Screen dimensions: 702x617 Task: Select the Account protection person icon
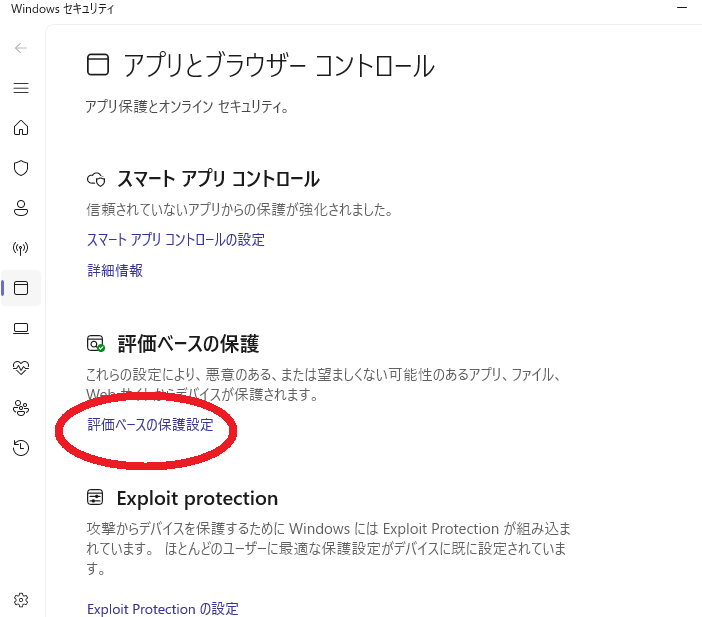pyautogui.click(x=21, y=208)
